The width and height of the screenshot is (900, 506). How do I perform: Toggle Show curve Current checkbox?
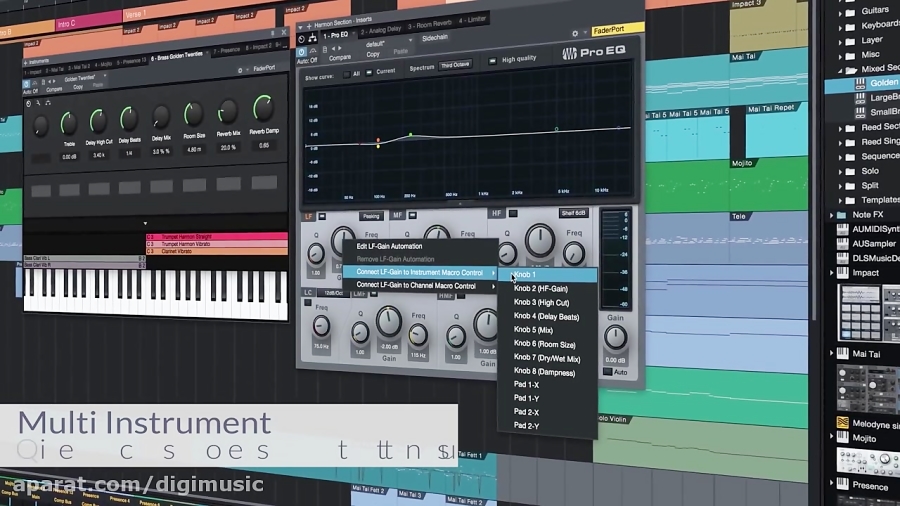coord(369,73)
